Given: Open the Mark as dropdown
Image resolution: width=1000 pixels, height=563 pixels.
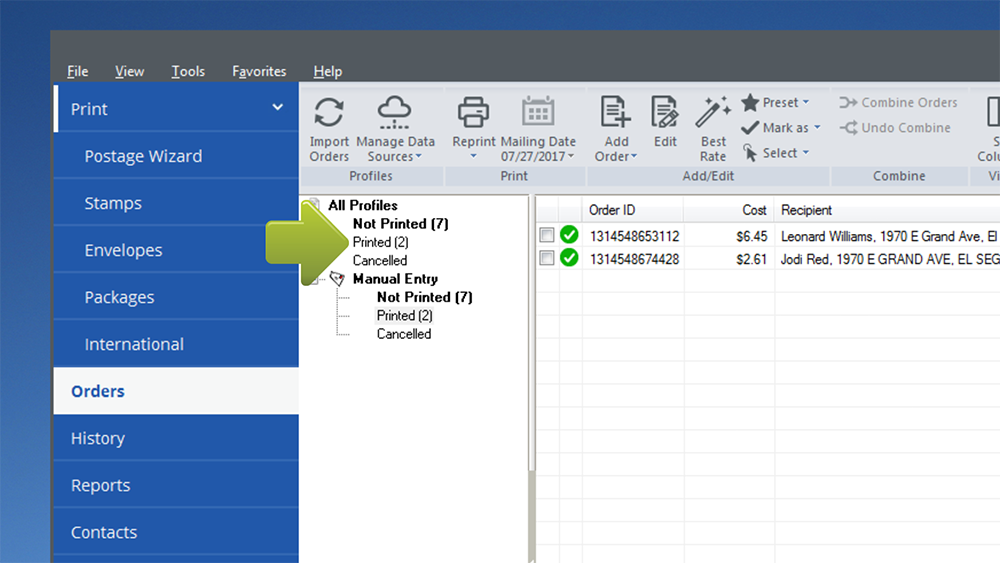Looking at the screenshot, I should coord(781,128).
